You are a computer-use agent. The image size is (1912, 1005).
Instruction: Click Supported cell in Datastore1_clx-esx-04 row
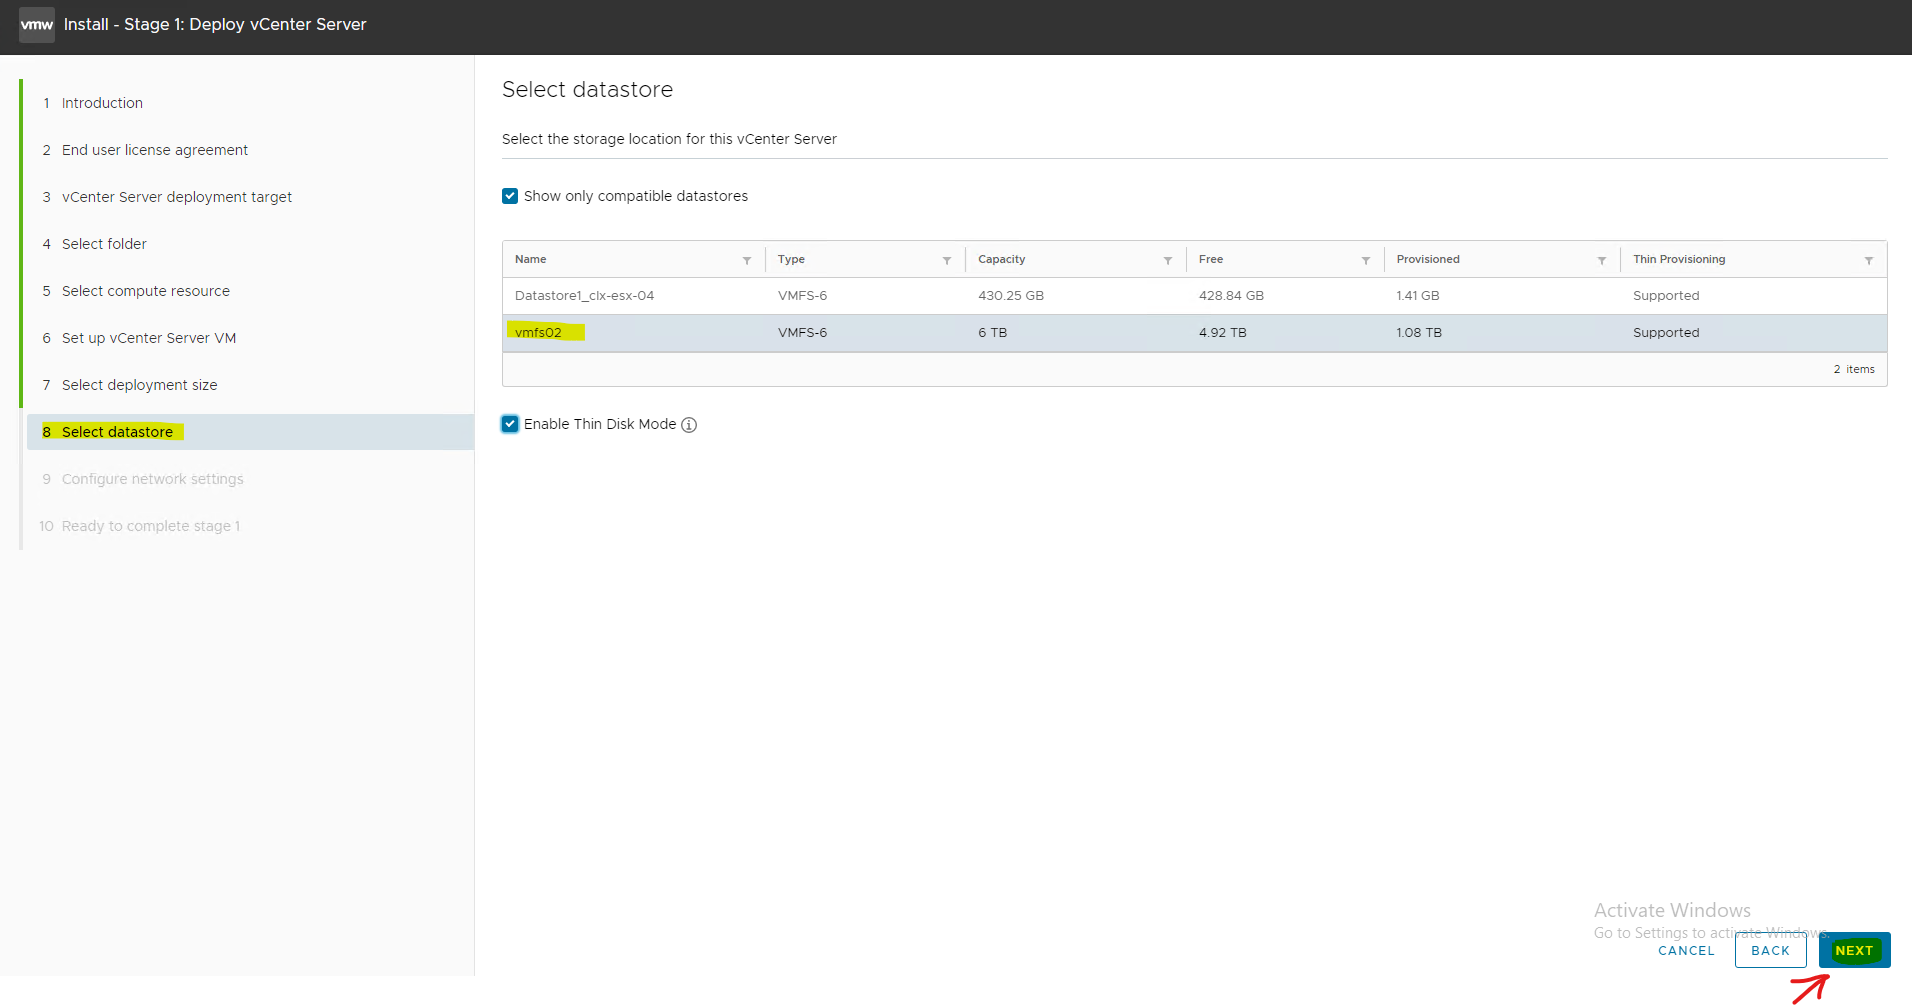1666,296
